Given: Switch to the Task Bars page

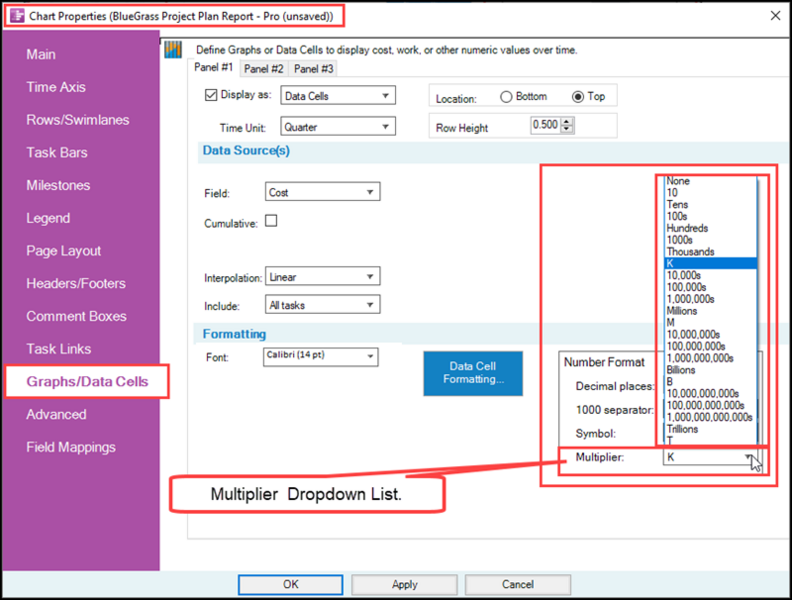Looking at the screenshot, I should [57, 153].
